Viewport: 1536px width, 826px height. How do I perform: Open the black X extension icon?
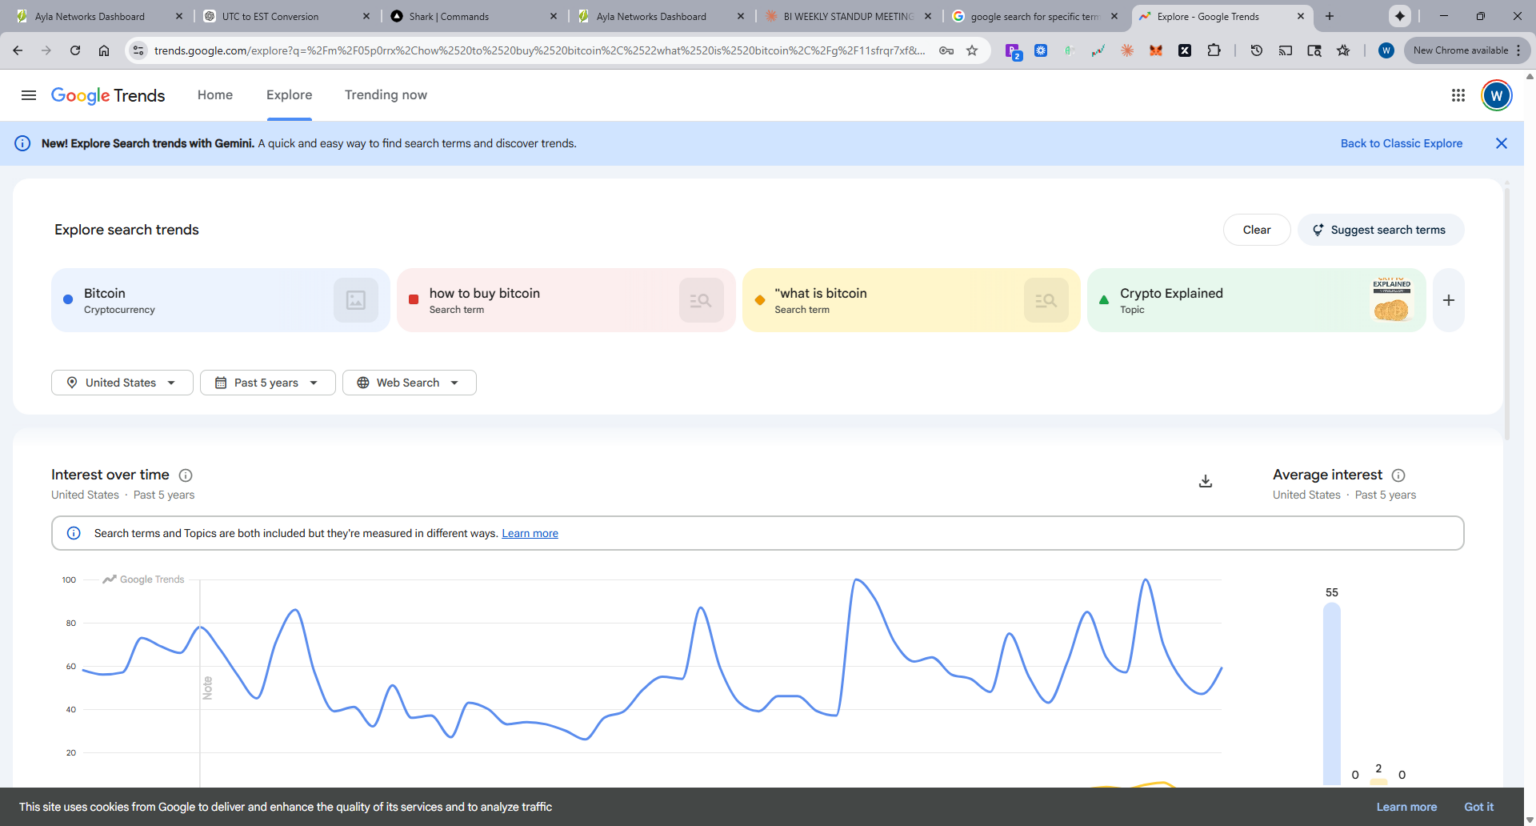click(x=1185, y=50)
